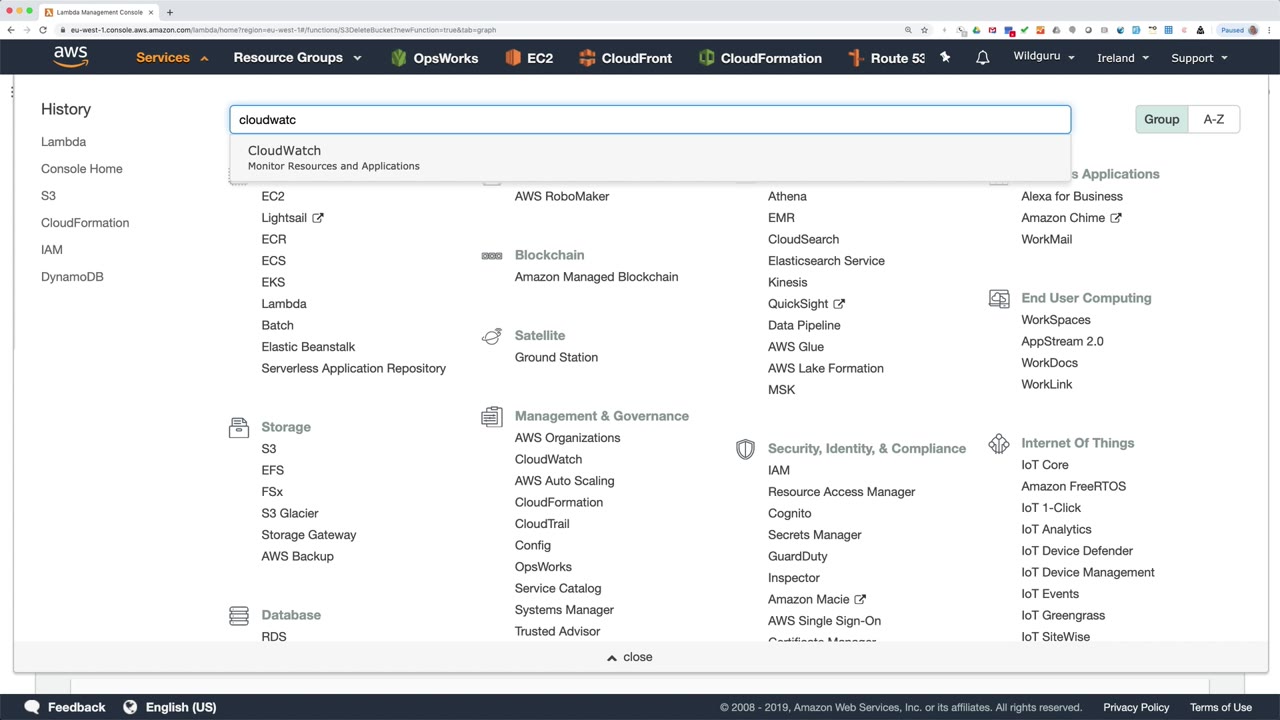Switch services view to A-Z
The height and width of the screenshot is (720, 1280).
click(x=1213, y=119)
